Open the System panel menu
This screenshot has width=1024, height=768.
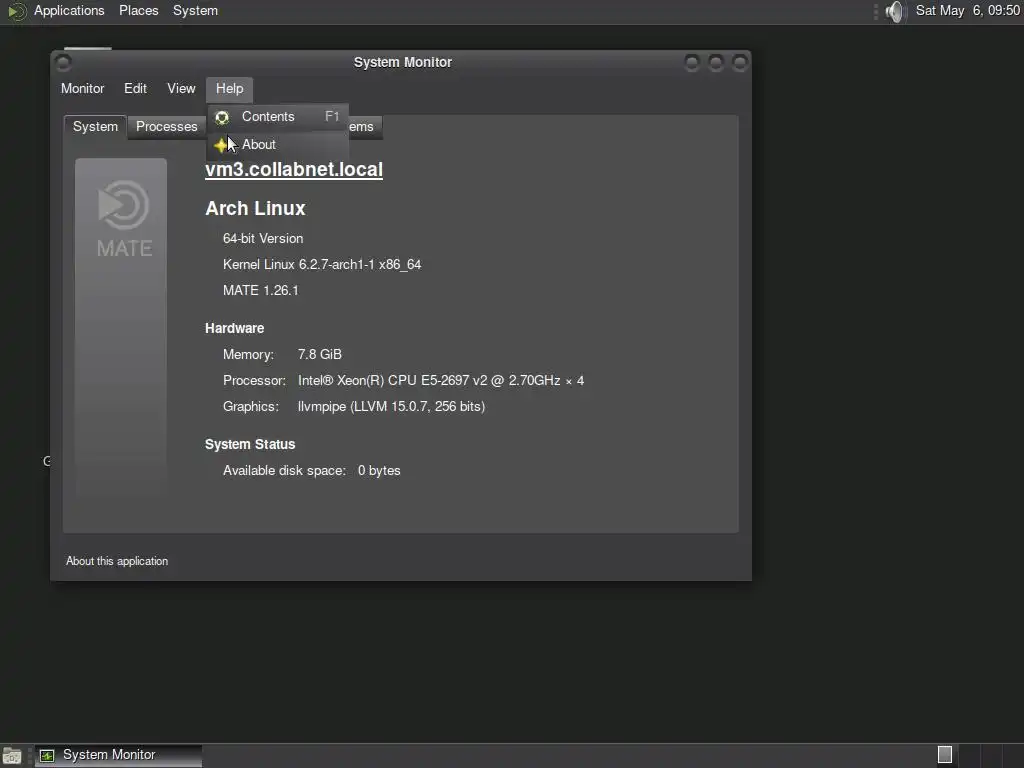click(x=195, y=10)
